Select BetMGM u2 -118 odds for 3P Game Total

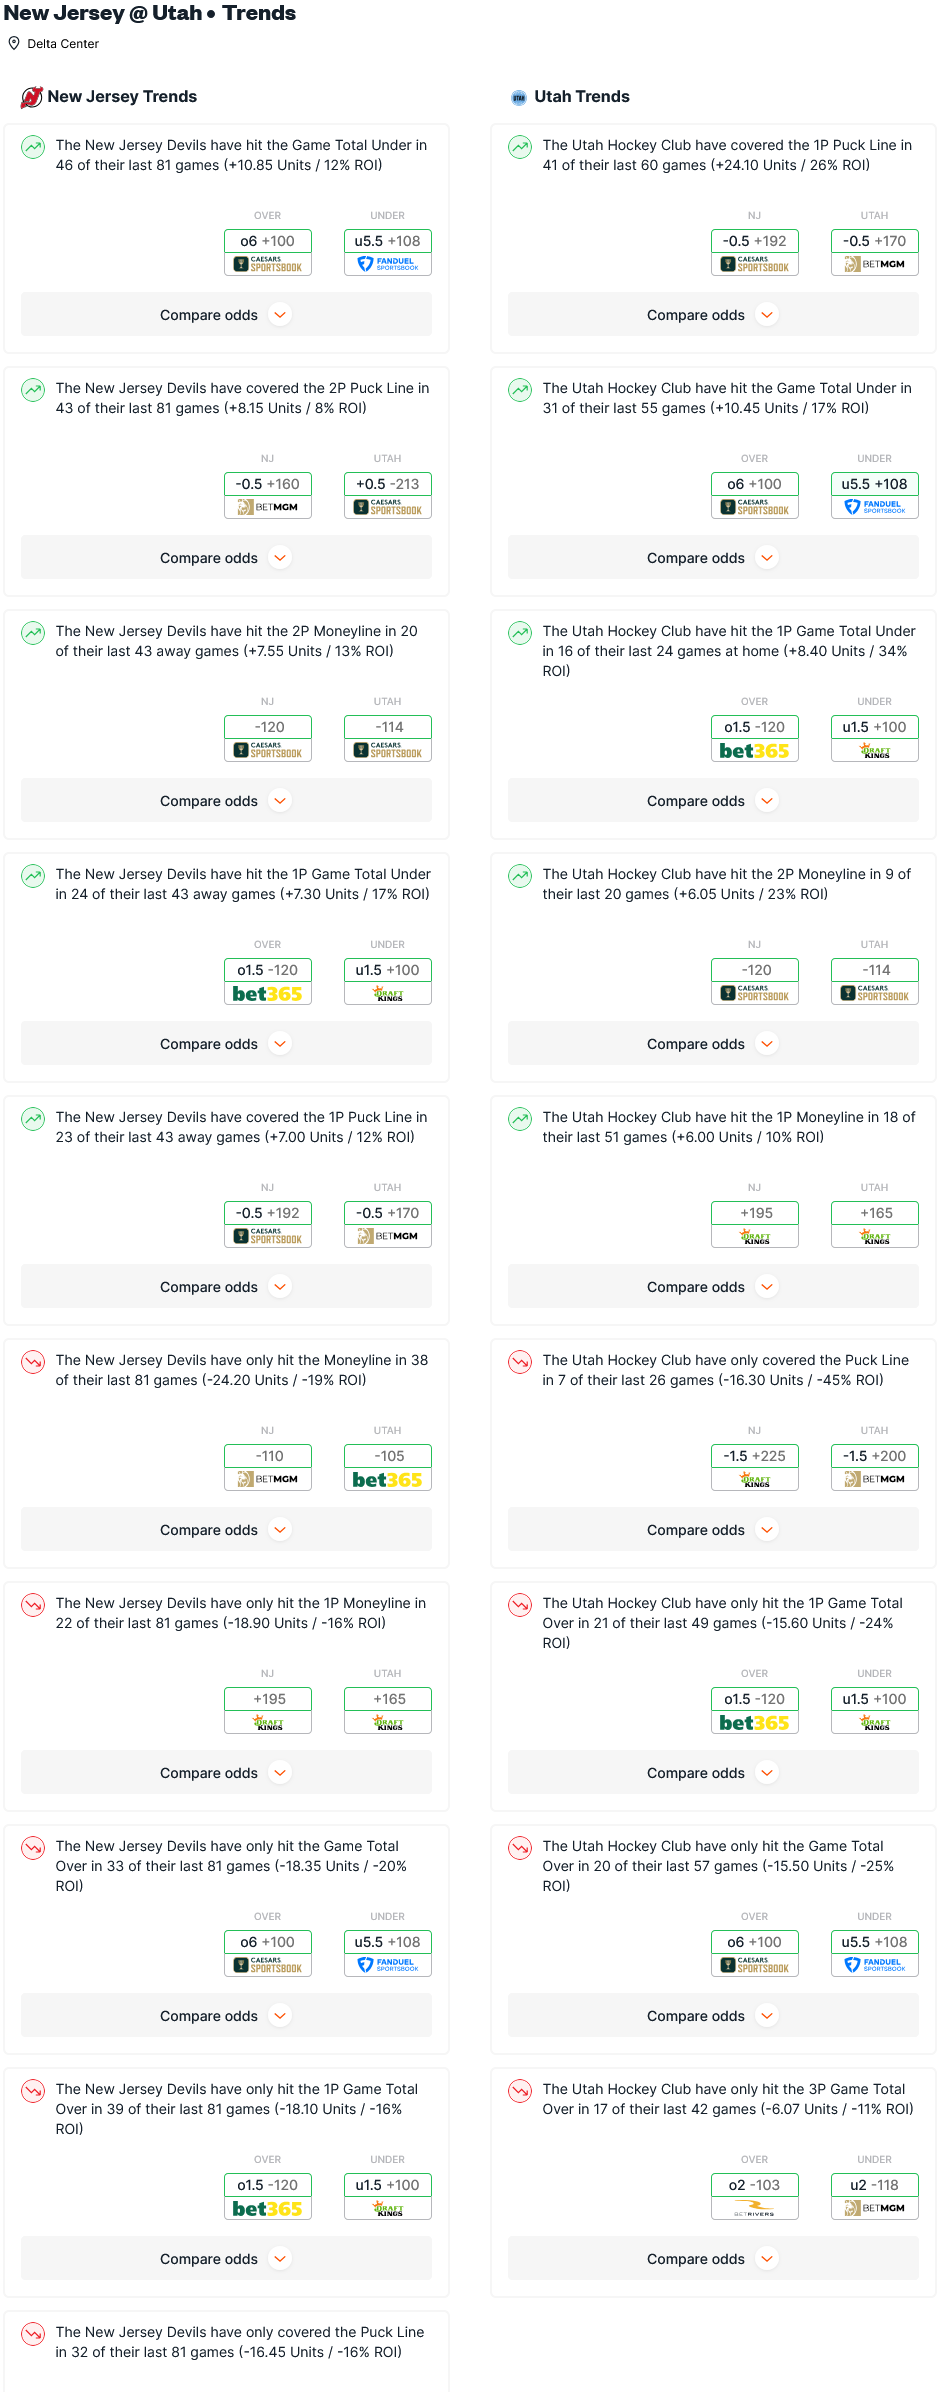875,2196
